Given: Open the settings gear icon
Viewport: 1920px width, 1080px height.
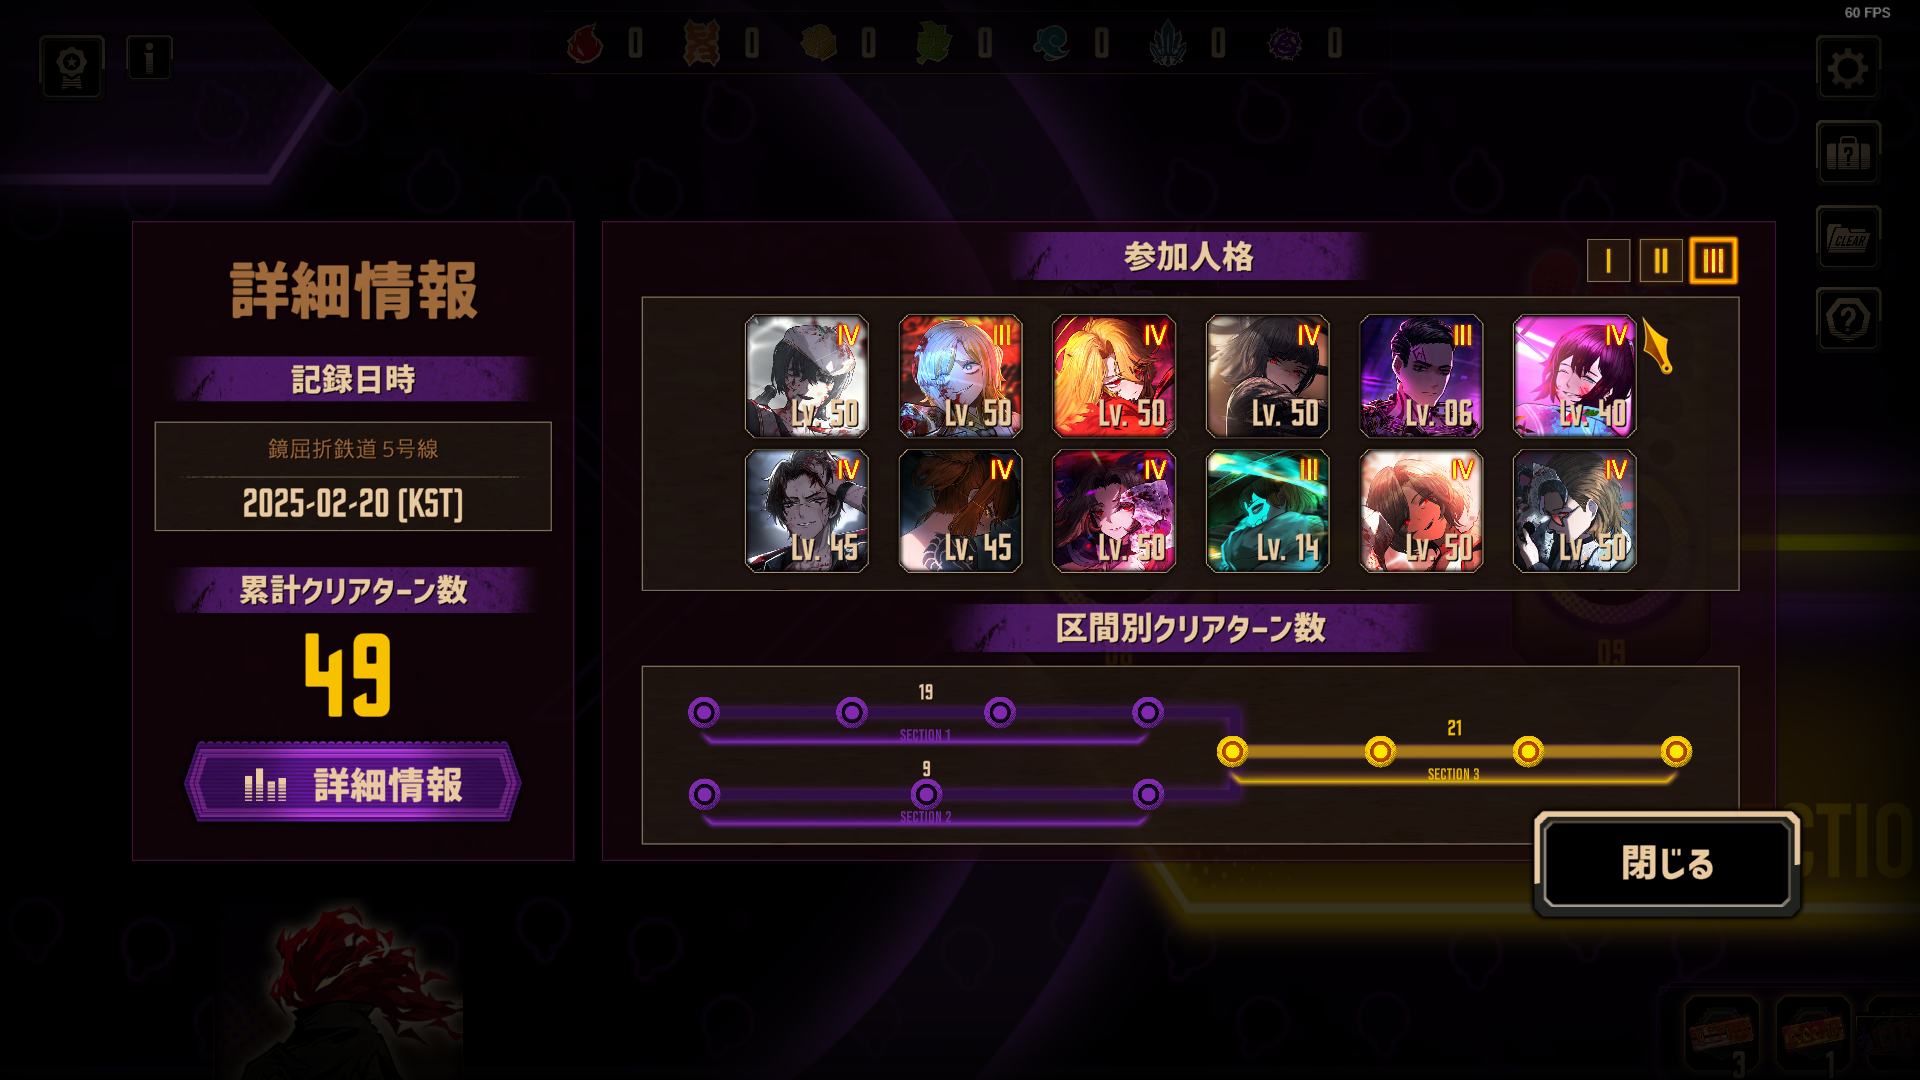Looking at the screenshot, I should [1847, 68].
